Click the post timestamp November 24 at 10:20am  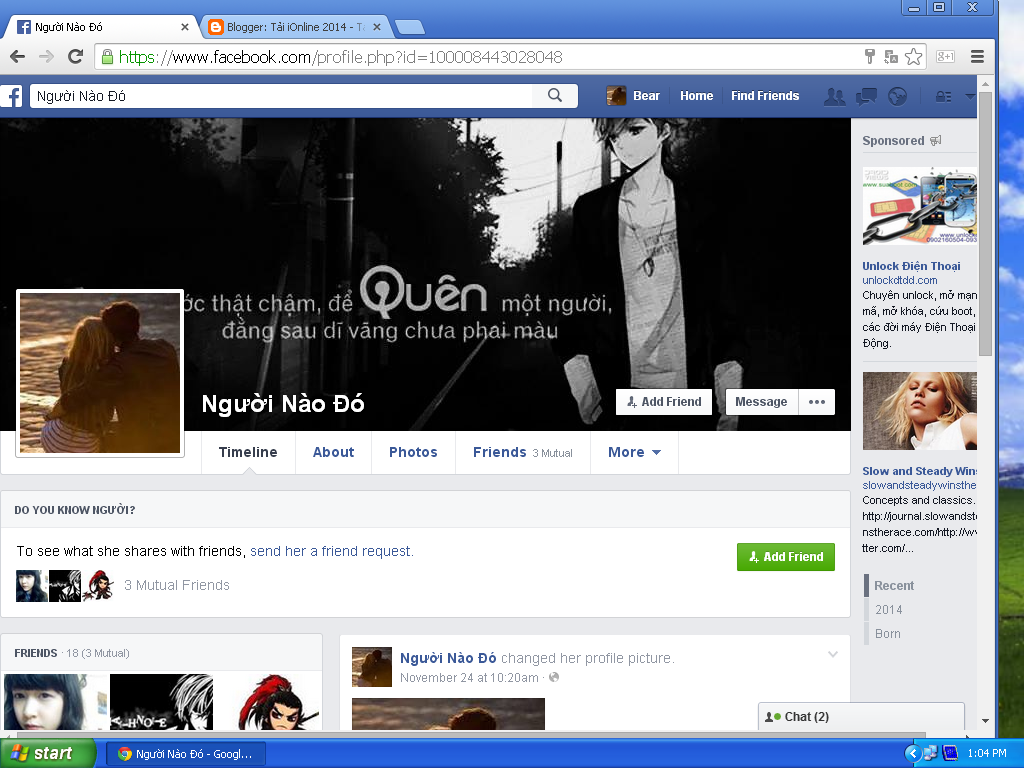pyautogui.click(x=470, y=677)
